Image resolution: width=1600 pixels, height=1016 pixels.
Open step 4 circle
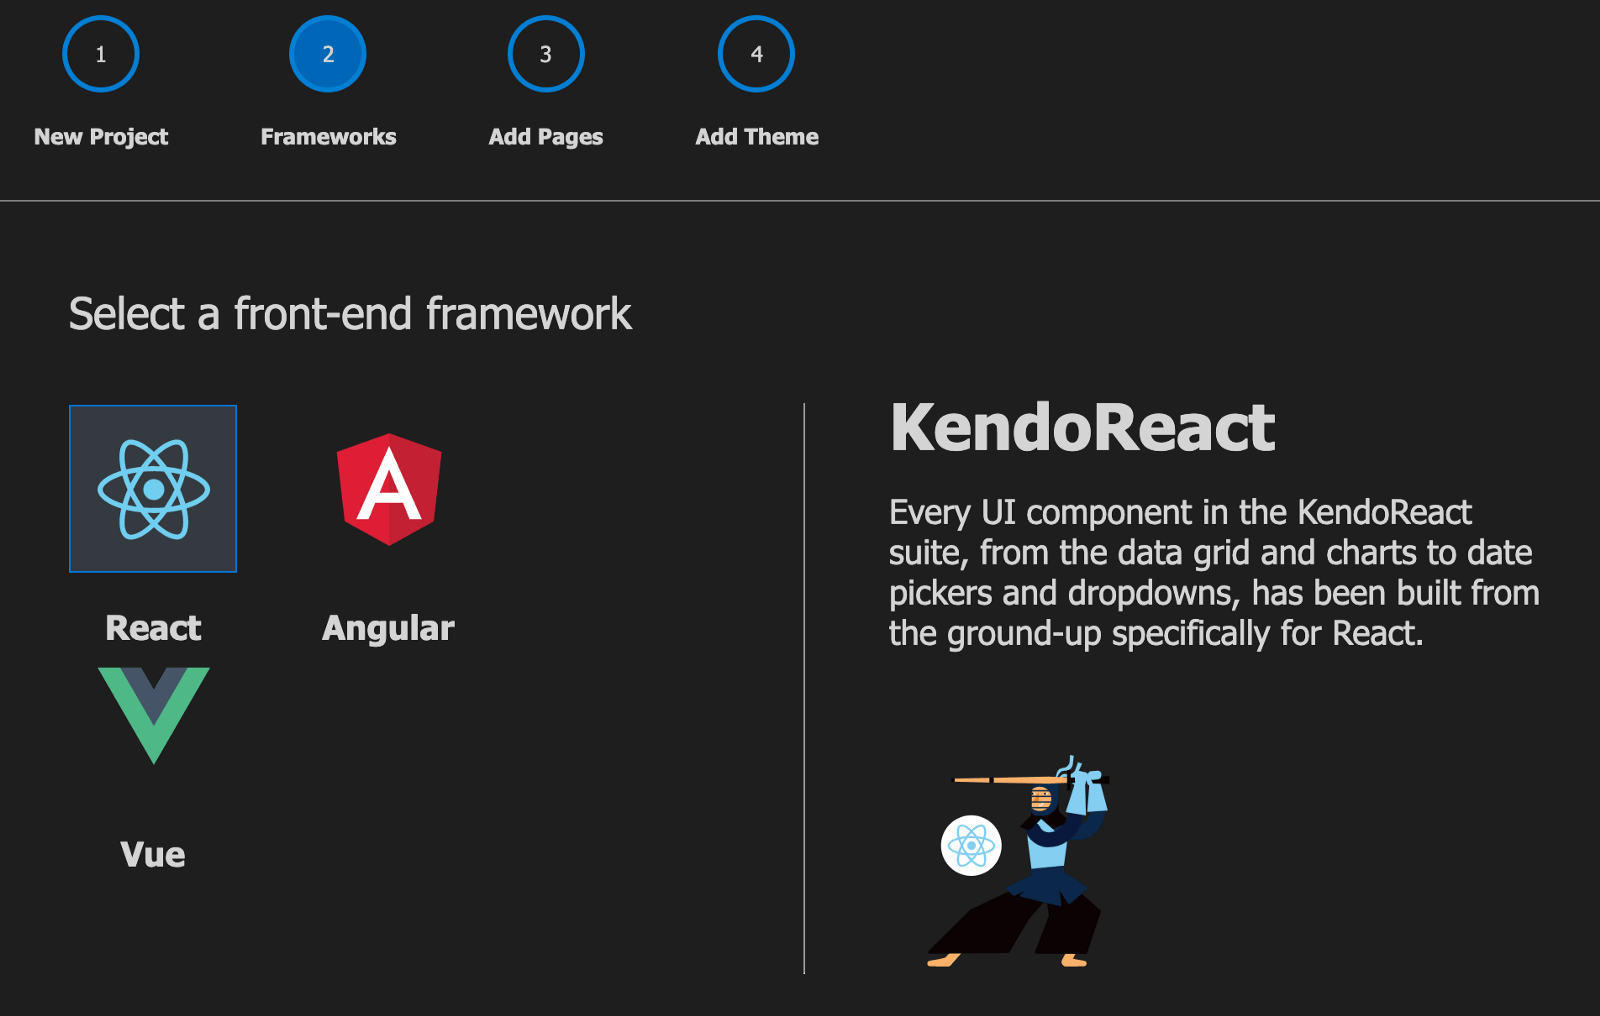point(757,54)
